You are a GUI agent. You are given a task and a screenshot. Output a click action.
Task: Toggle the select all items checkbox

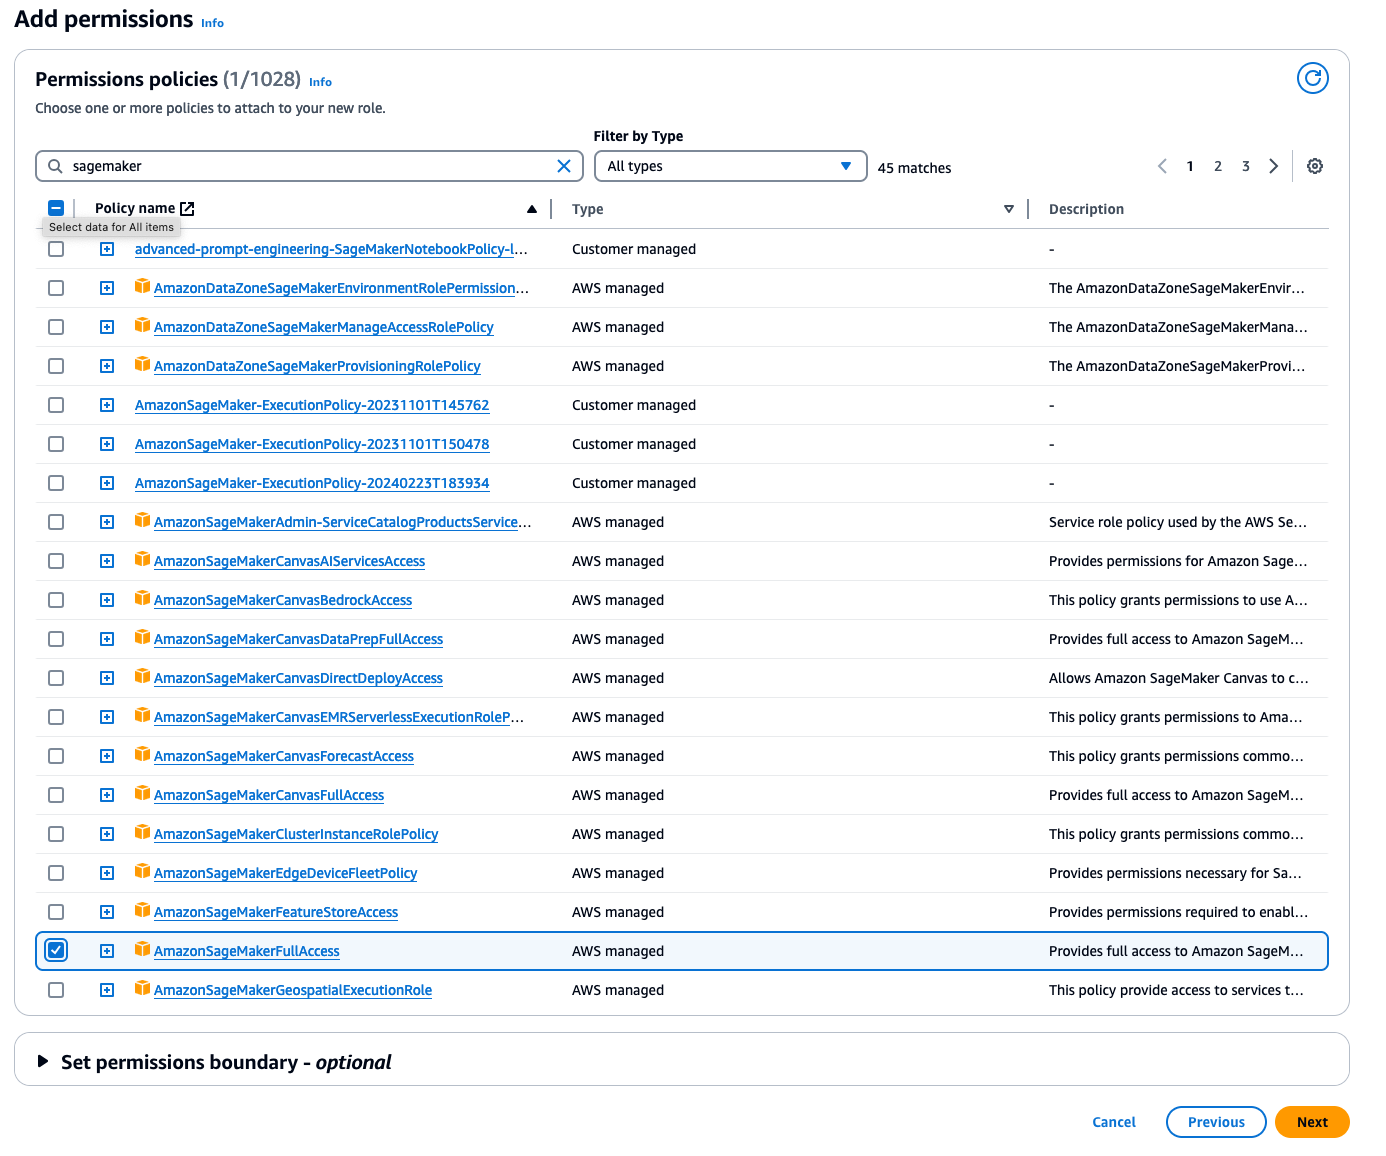point(56,208)
